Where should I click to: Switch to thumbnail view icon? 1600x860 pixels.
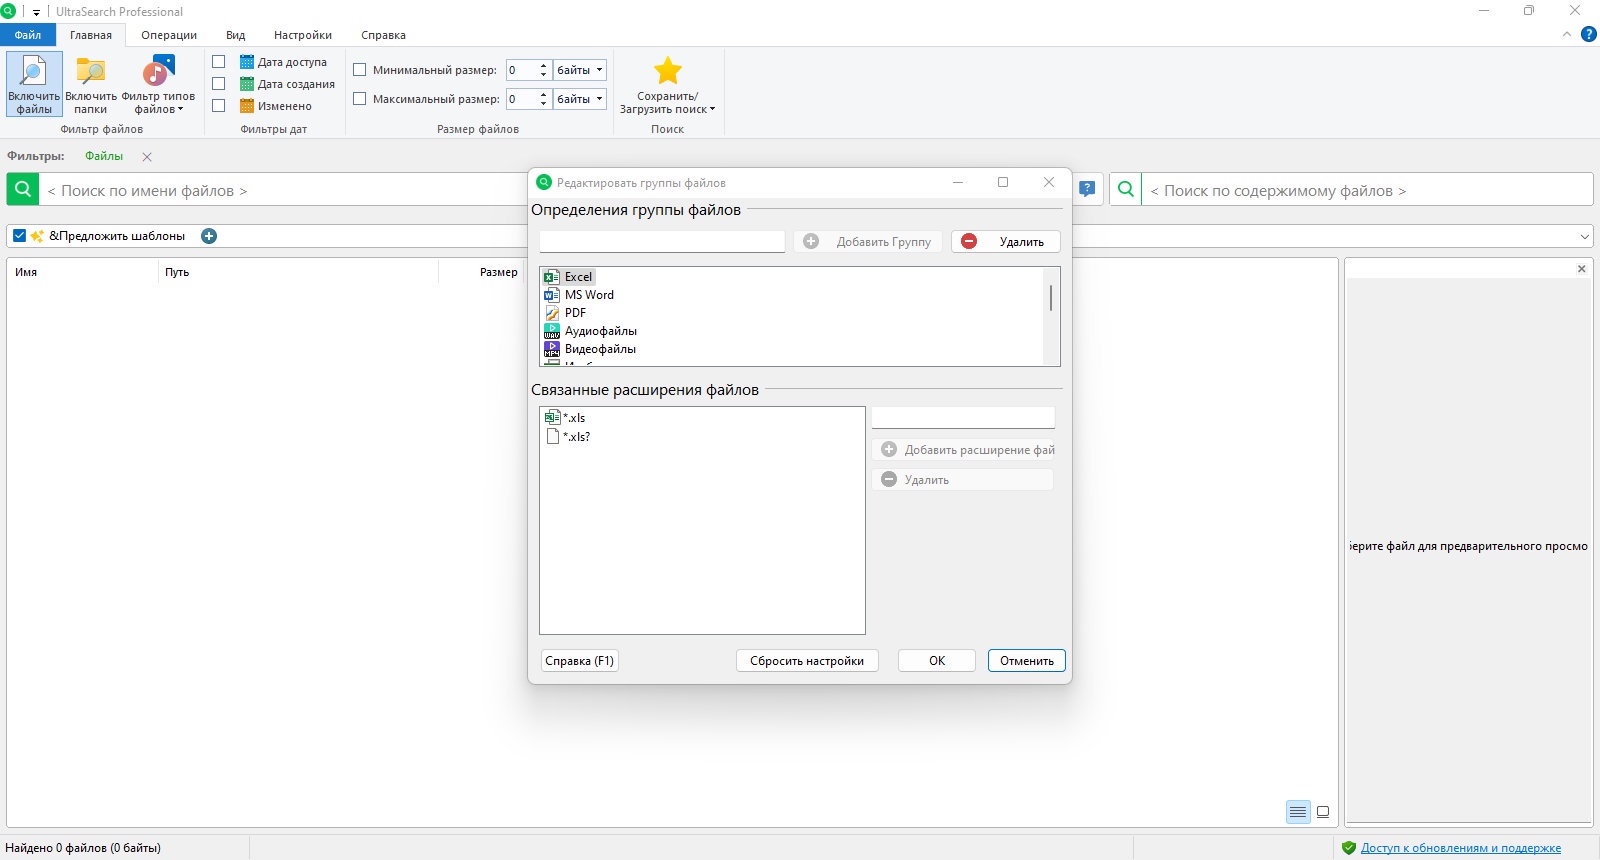point(1323,812)
